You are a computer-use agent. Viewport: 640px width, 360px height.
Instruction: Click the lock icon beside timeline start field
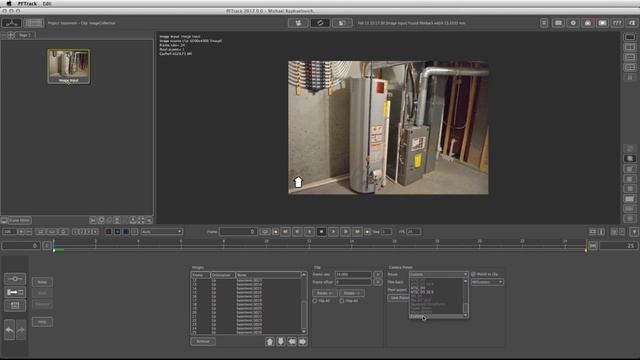[47, 245]
